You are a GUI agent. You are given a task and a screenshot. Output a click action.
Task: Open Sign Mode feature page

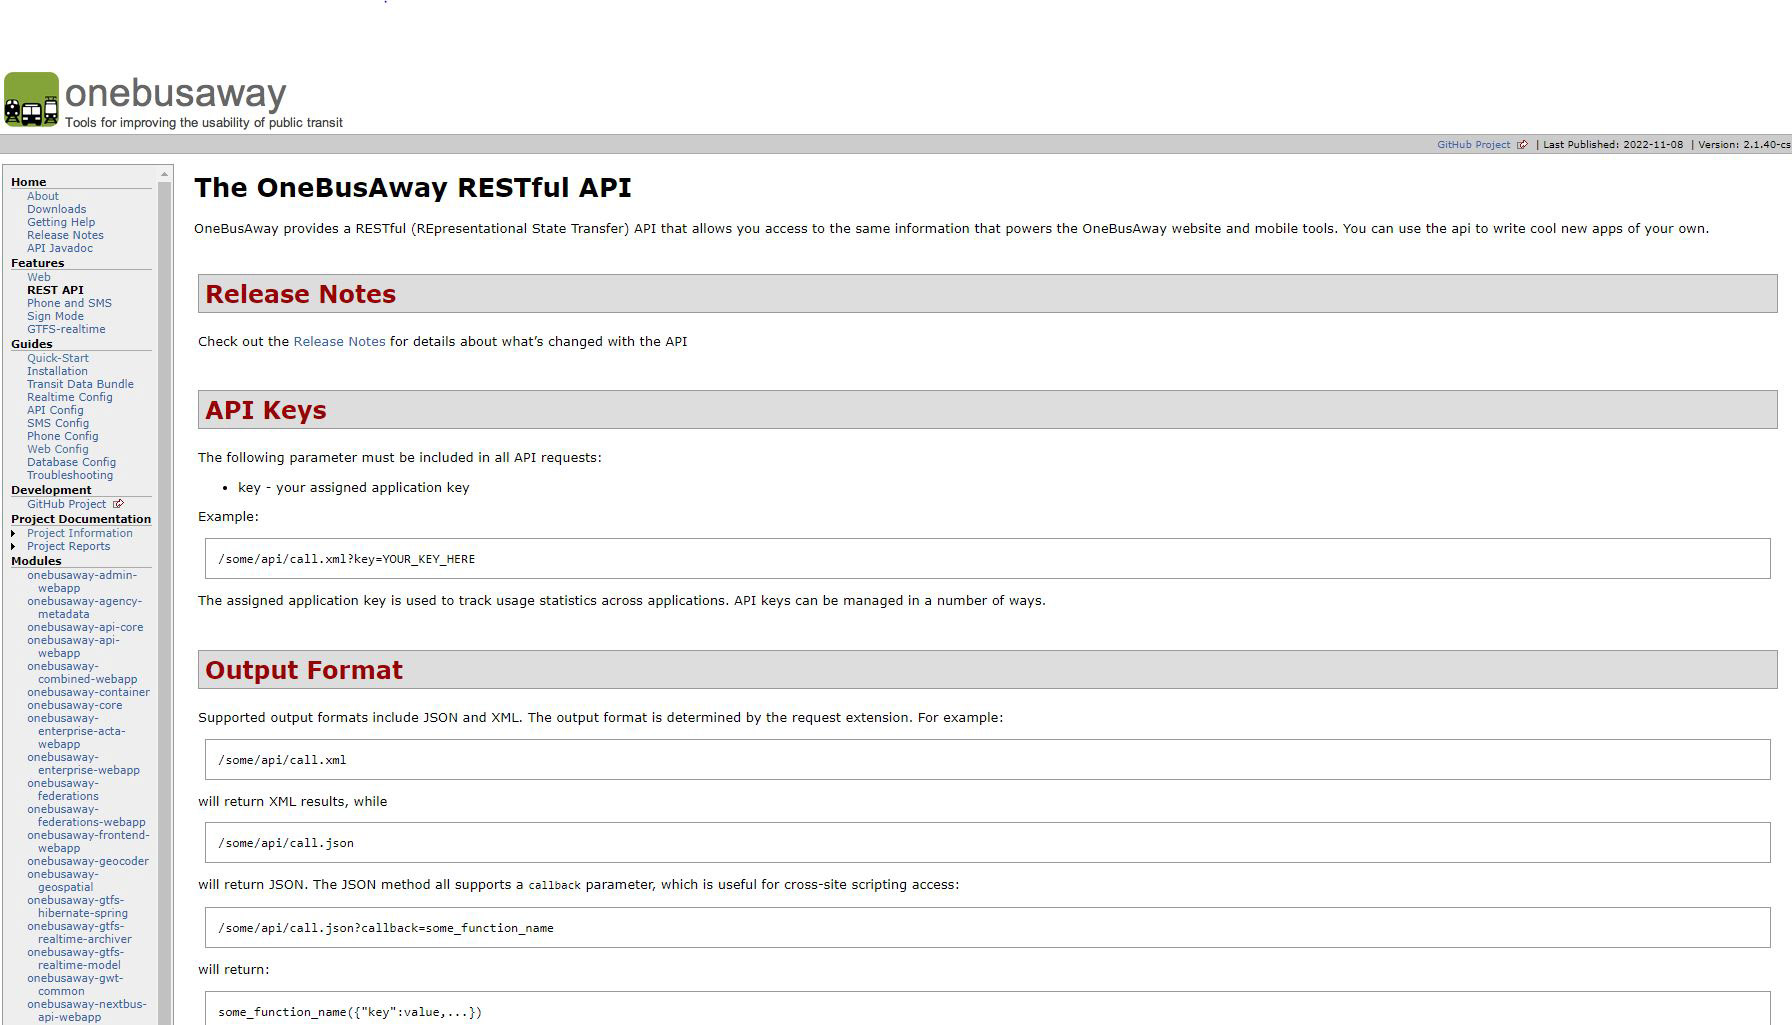pos(55,316)
